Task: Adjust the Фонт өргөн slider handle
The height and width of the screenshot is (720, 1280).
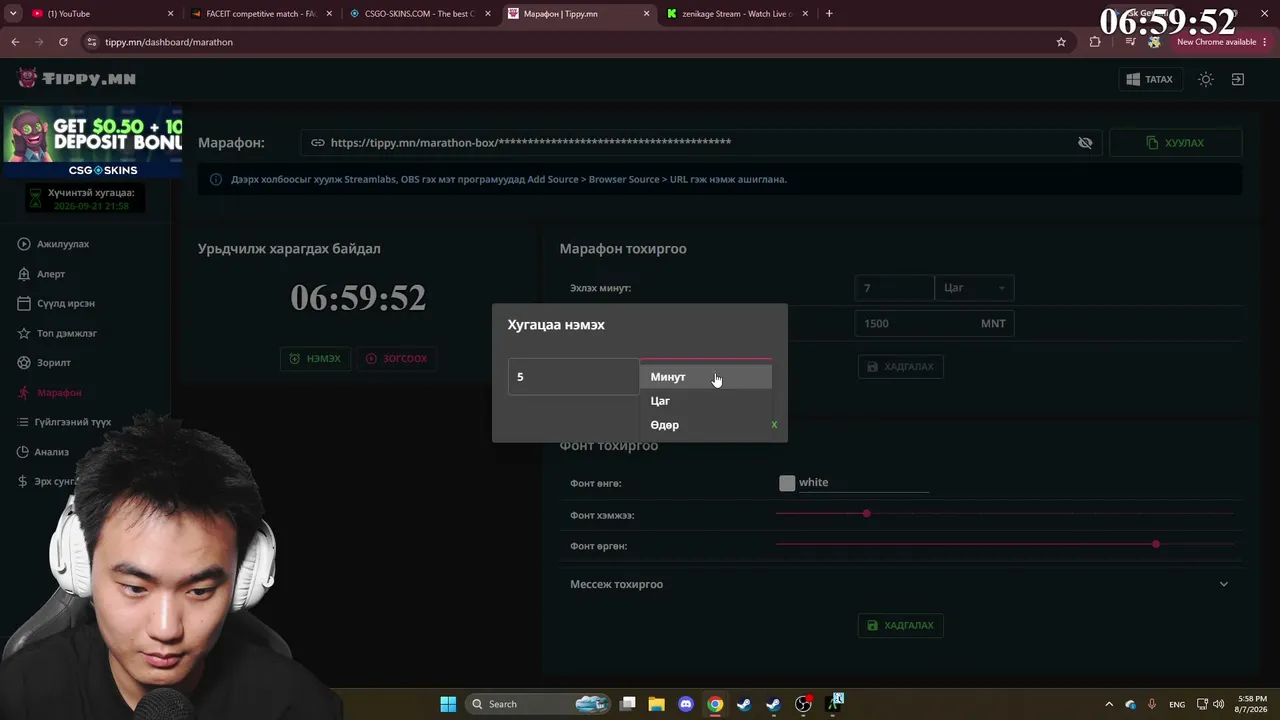Action: tap(1156, 544)
